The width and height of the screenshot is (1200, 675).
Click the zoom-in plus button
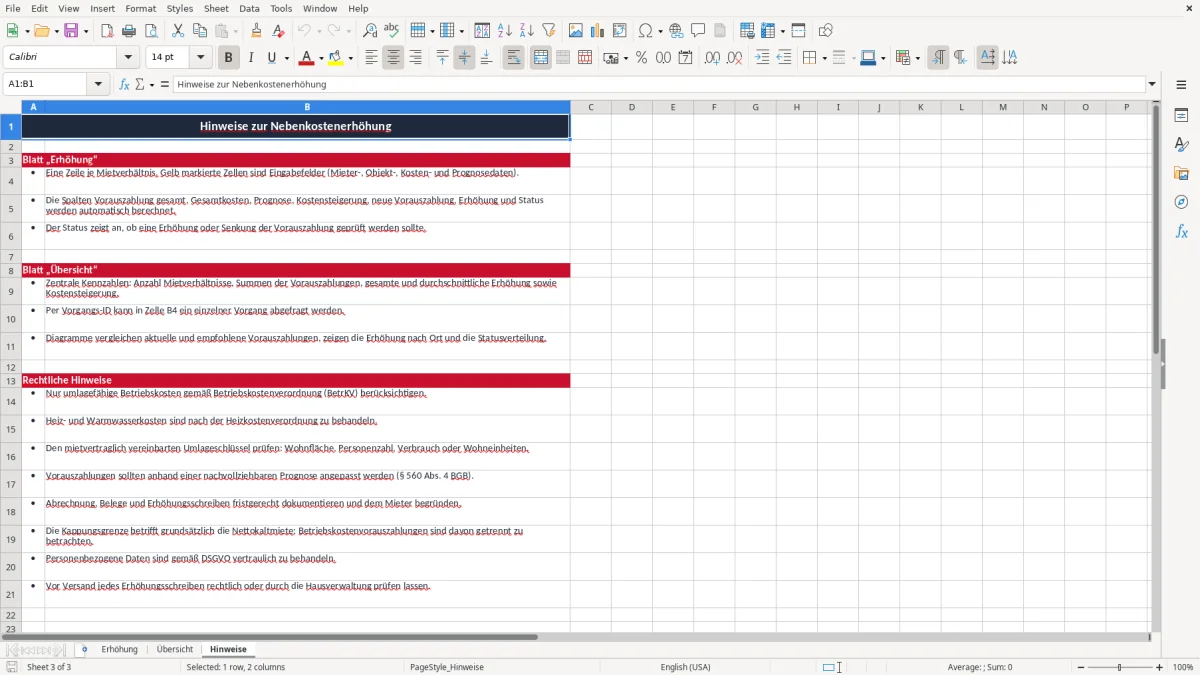click(x=1160, y=667)
